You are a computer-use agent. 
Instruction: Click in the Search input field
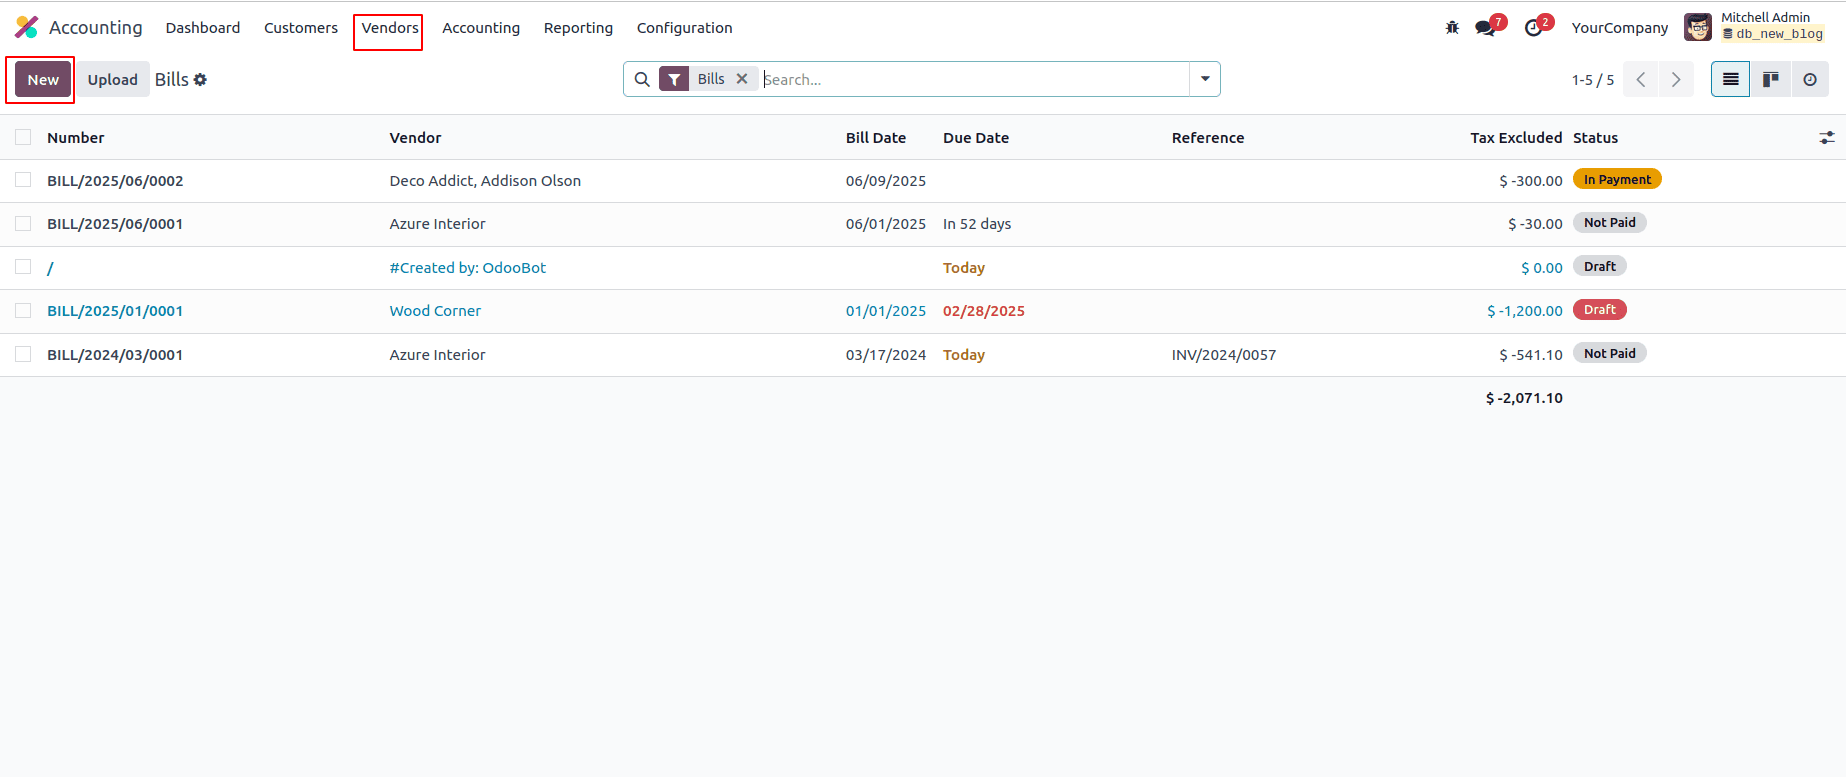coord(974,79)
